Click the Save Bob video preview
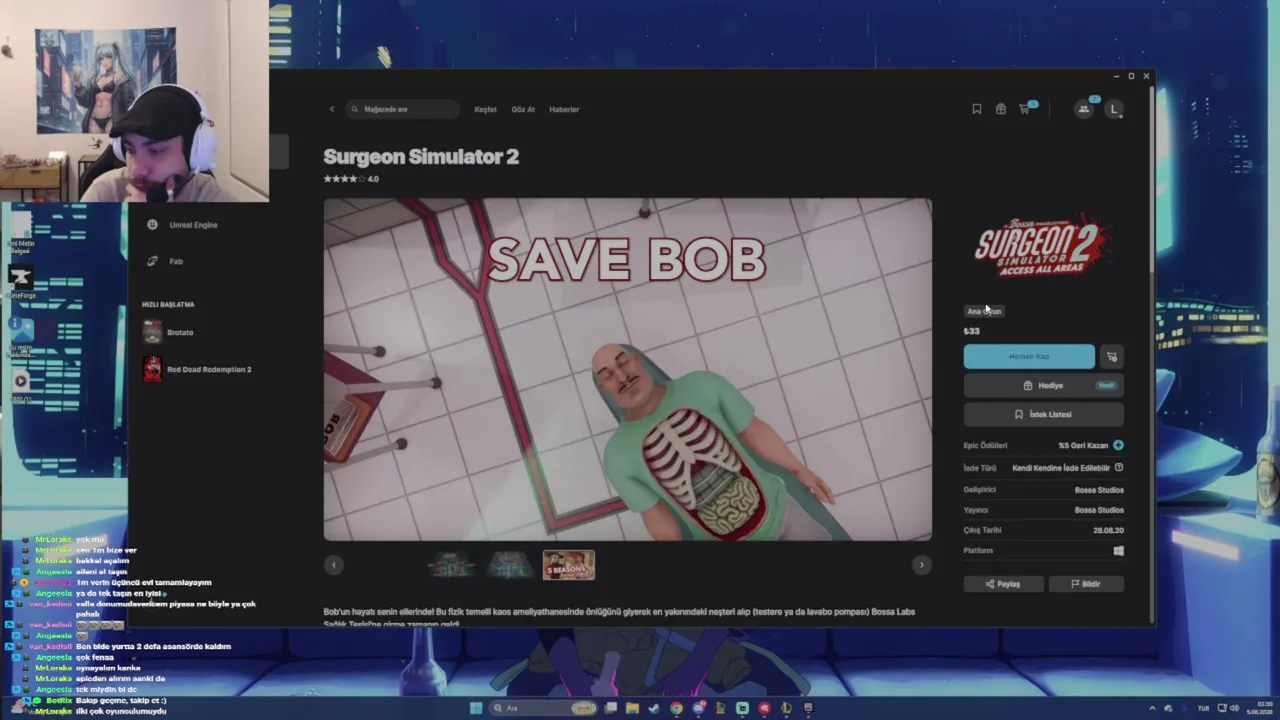This screenshot has height=720, width=1280. [x=628, y=369]
